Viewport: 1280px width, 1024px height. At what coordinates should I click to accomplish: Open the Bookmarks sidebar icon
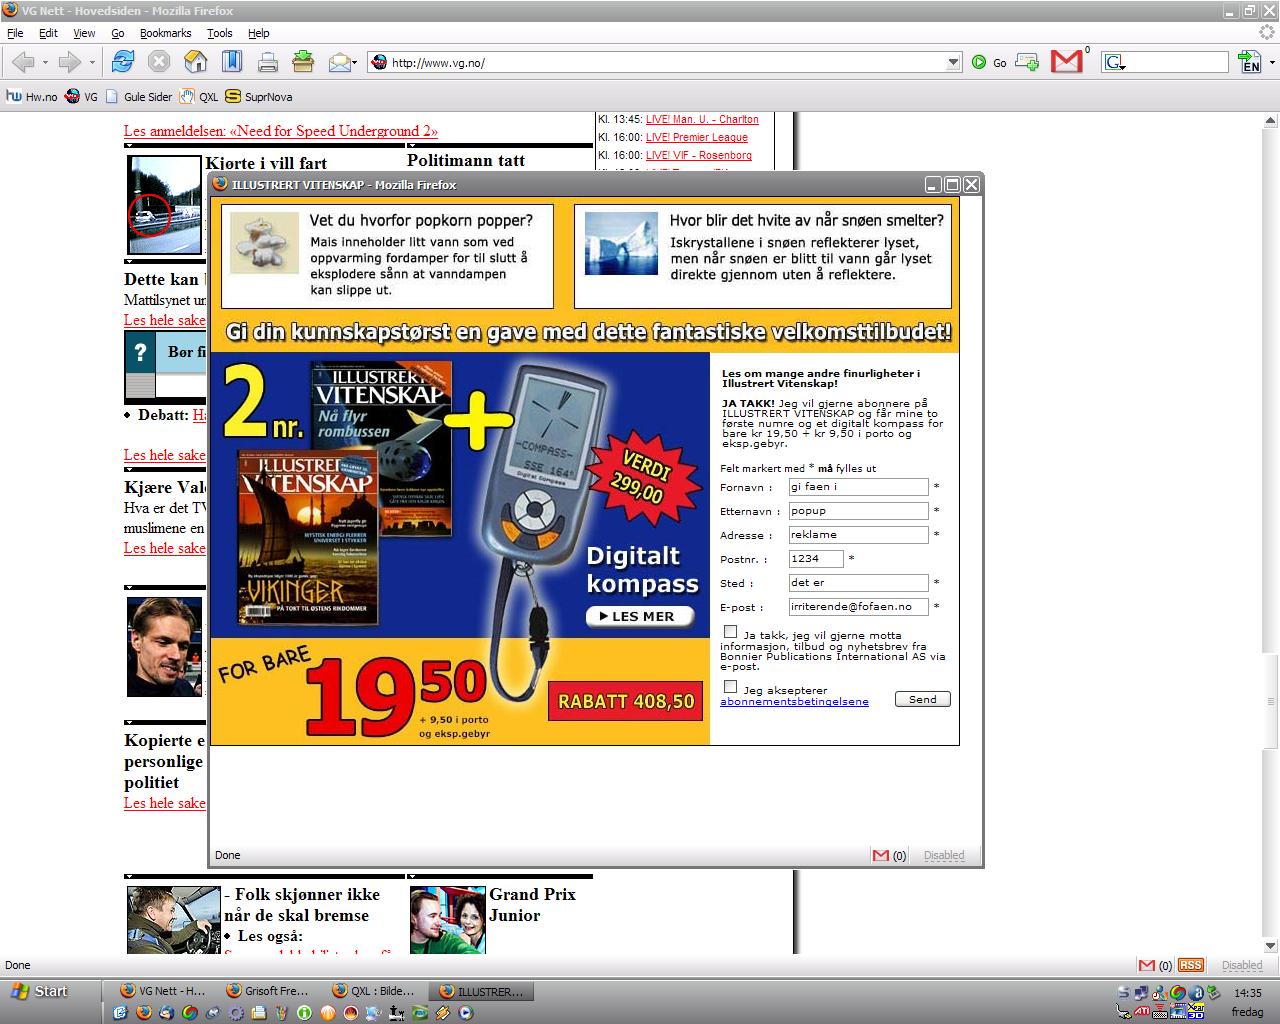coord(232,62)
